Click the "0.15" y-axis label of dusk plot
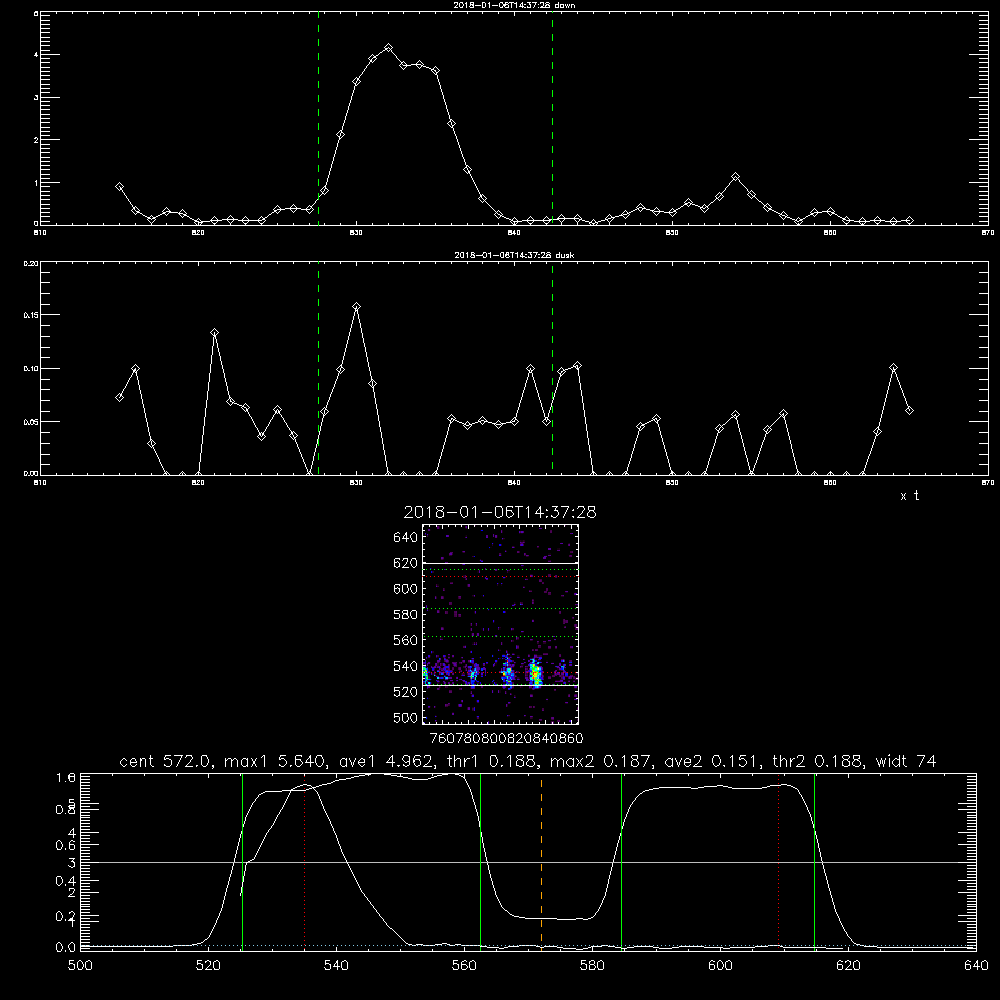This screenshot has height=1000, width=1000. click(x=30, y=315)
